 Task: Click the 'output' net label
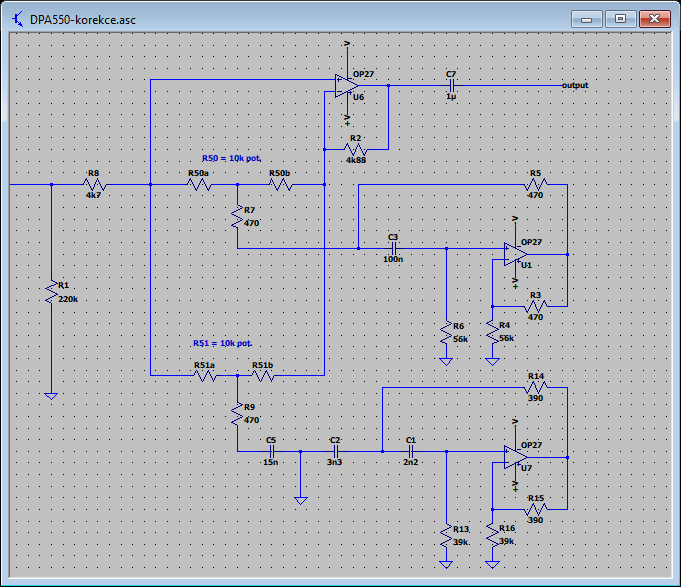[x=575, y=85]
